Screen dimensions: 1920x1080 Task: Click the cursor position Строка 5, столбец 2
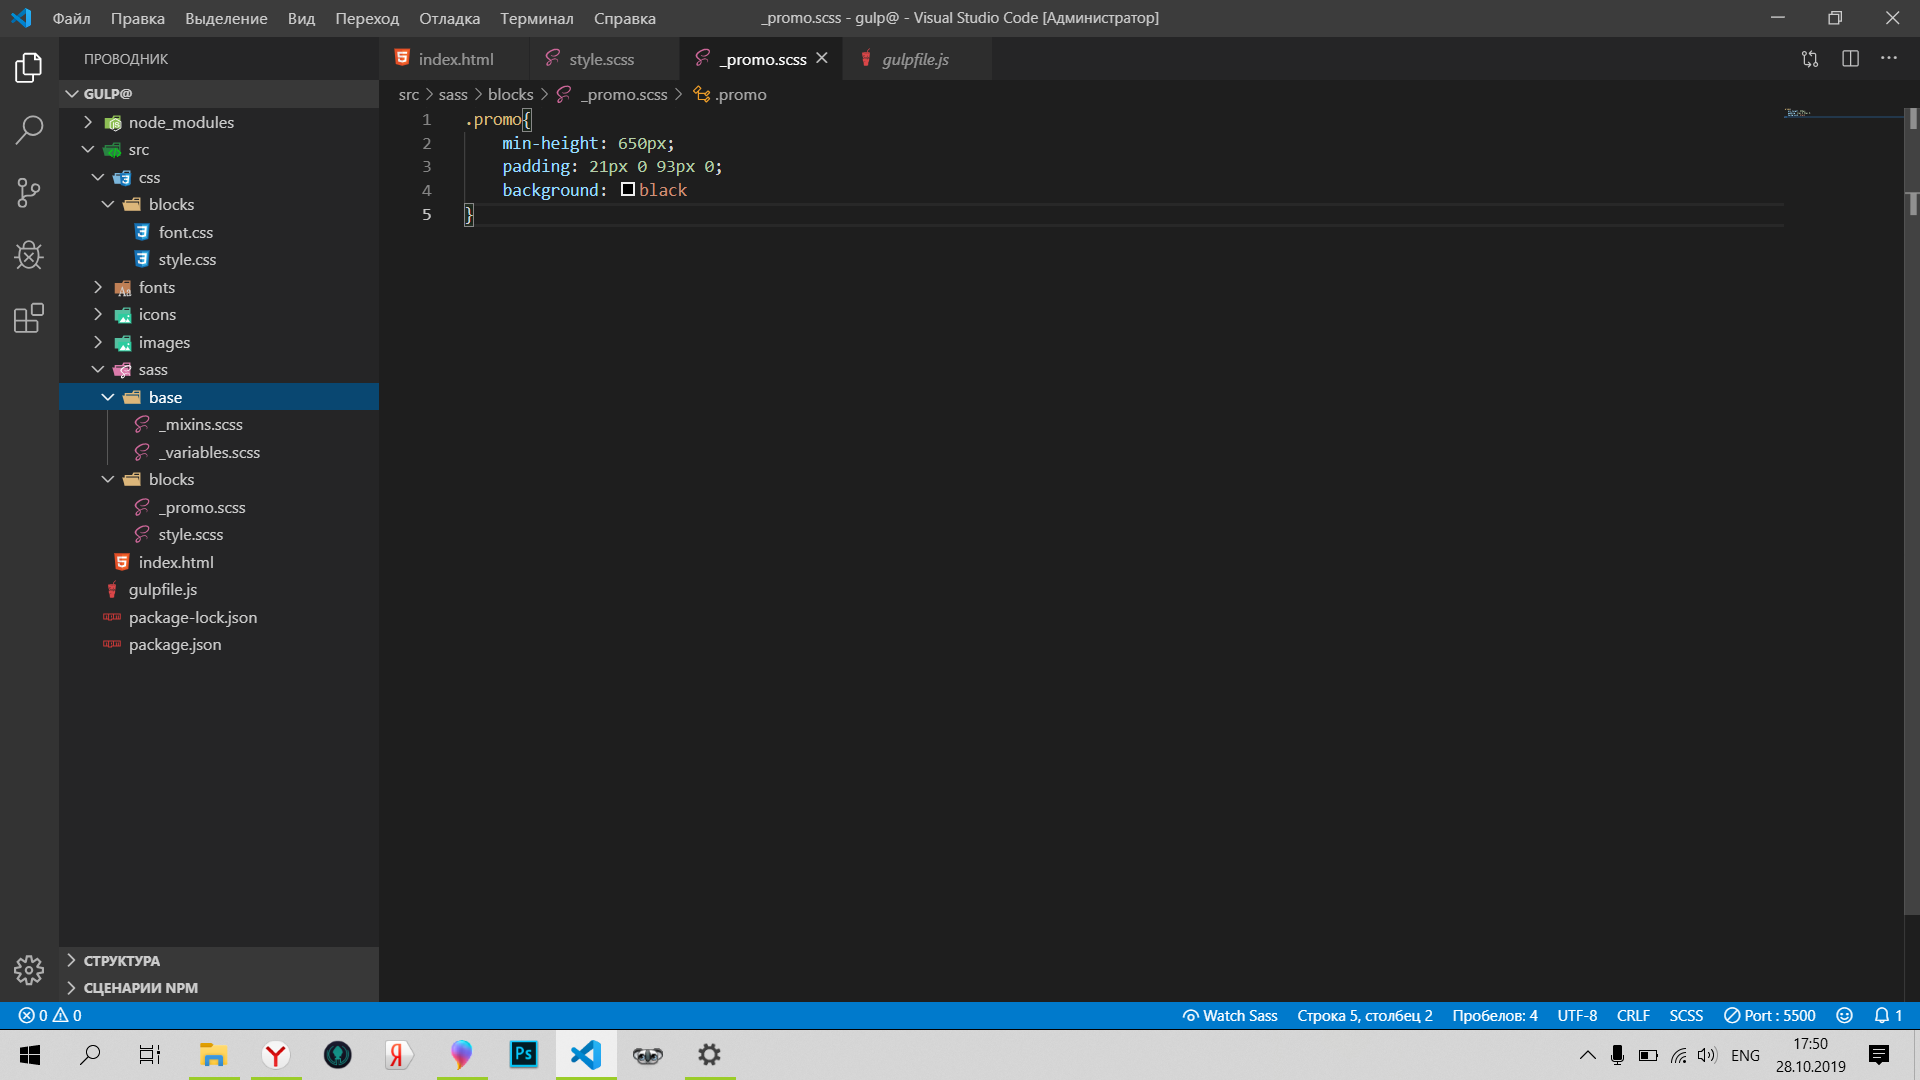click(x=1365, y=1015)
